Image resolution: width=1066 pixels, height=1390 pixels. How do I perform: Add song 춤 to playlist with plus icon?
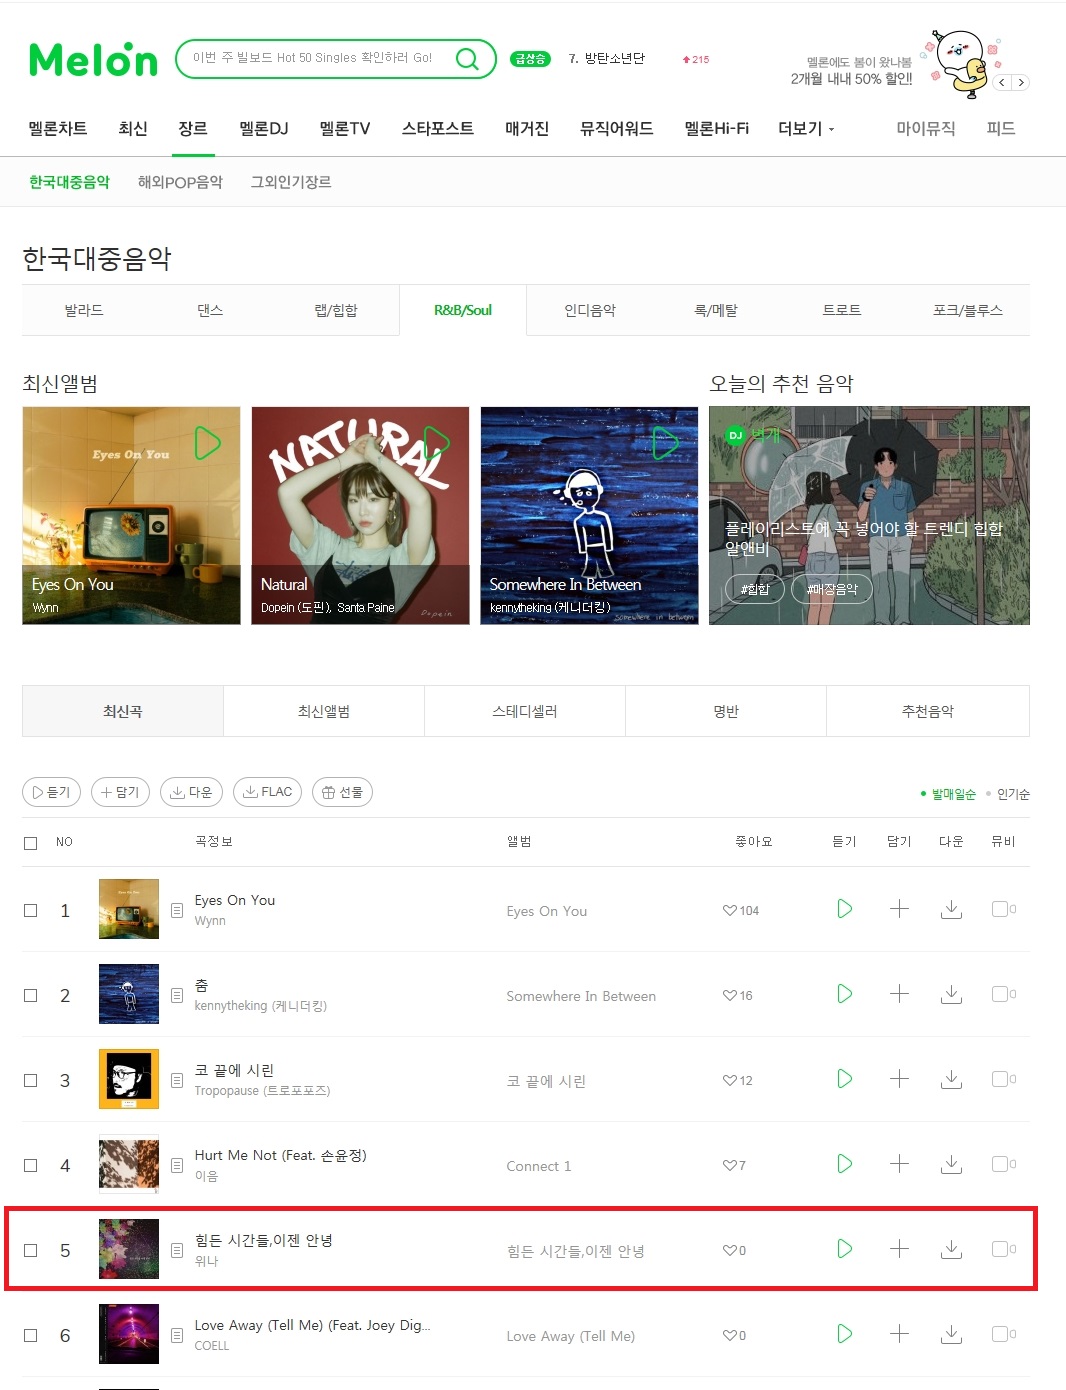click(x=899, y=994)
